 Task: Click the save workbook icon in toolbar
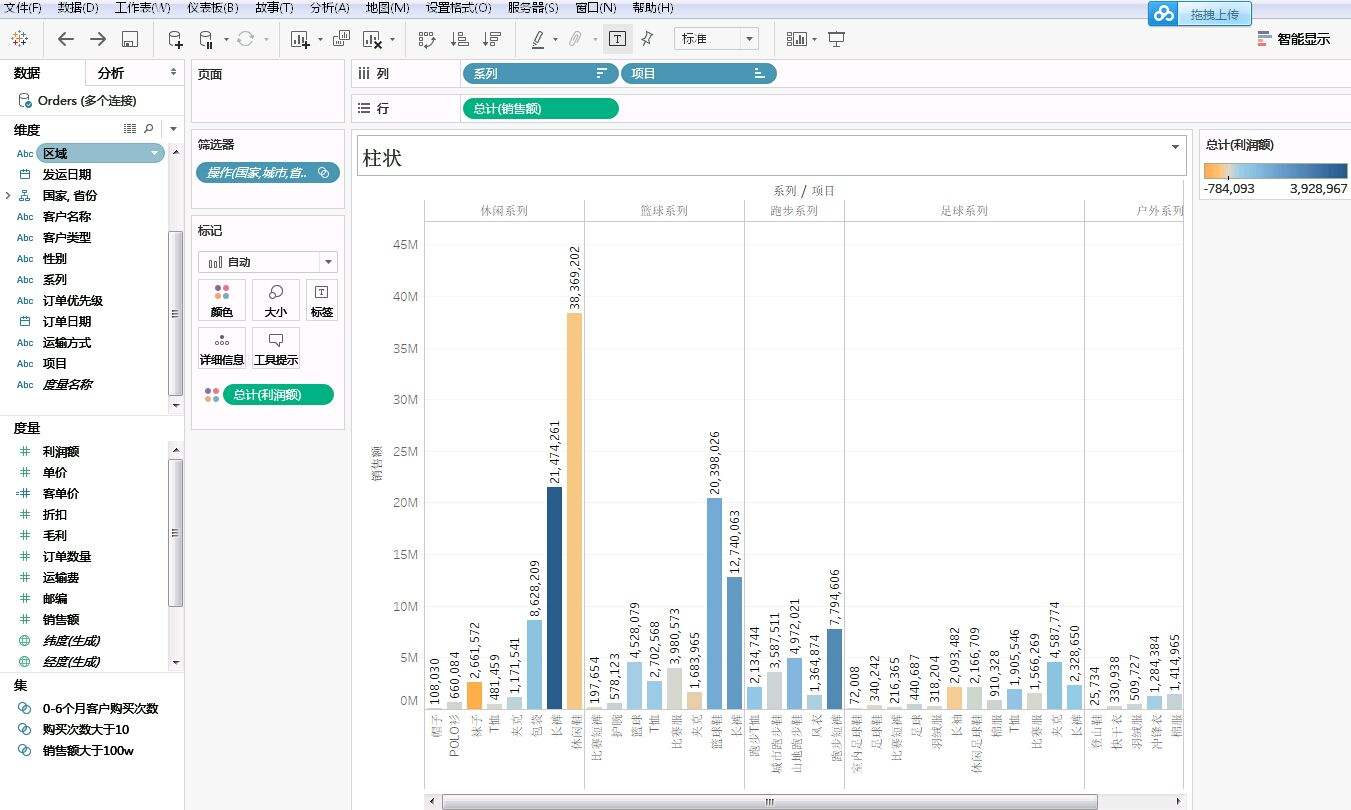point(130,39)
